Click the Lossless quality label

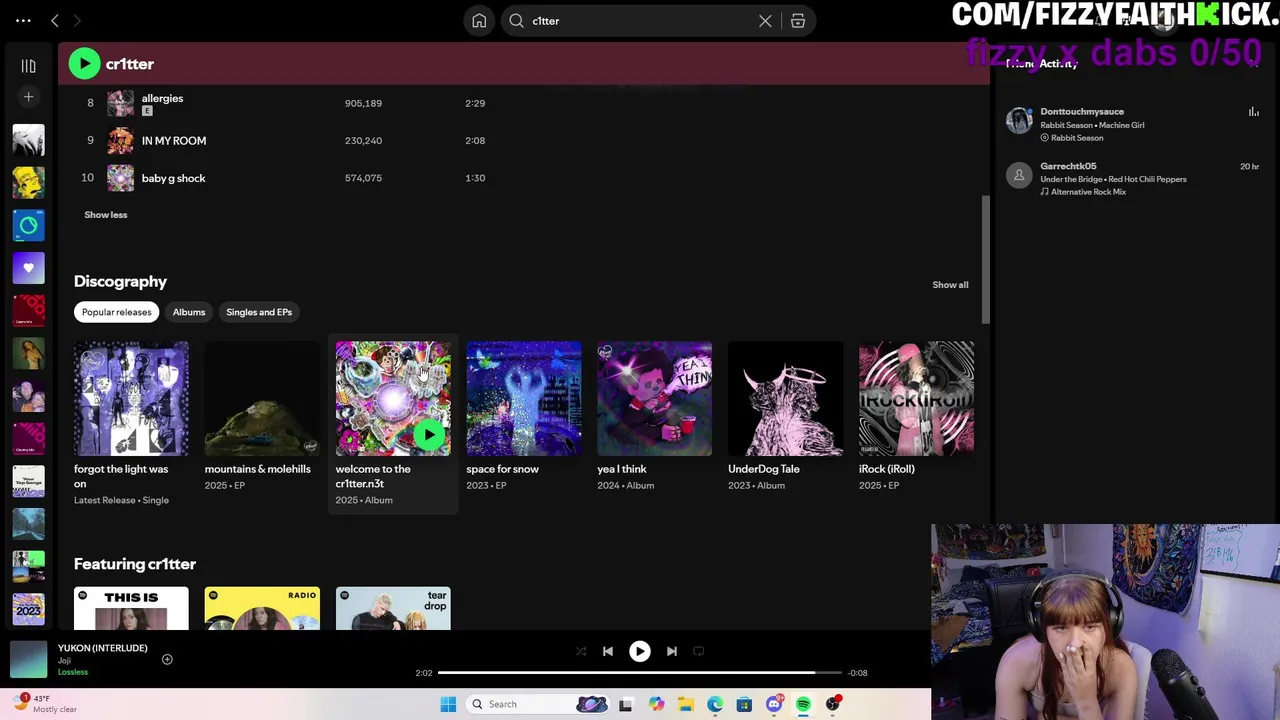pos(73,672)
